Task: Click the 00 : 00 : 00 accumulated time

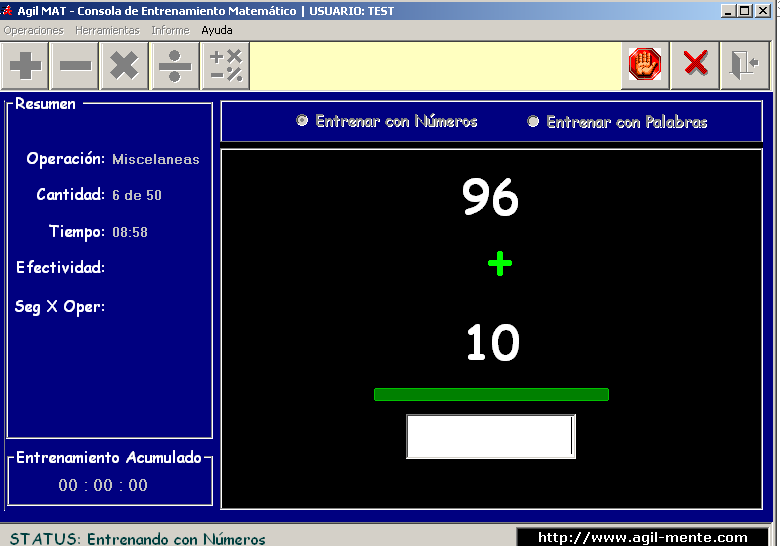Action: coord(103,485)
